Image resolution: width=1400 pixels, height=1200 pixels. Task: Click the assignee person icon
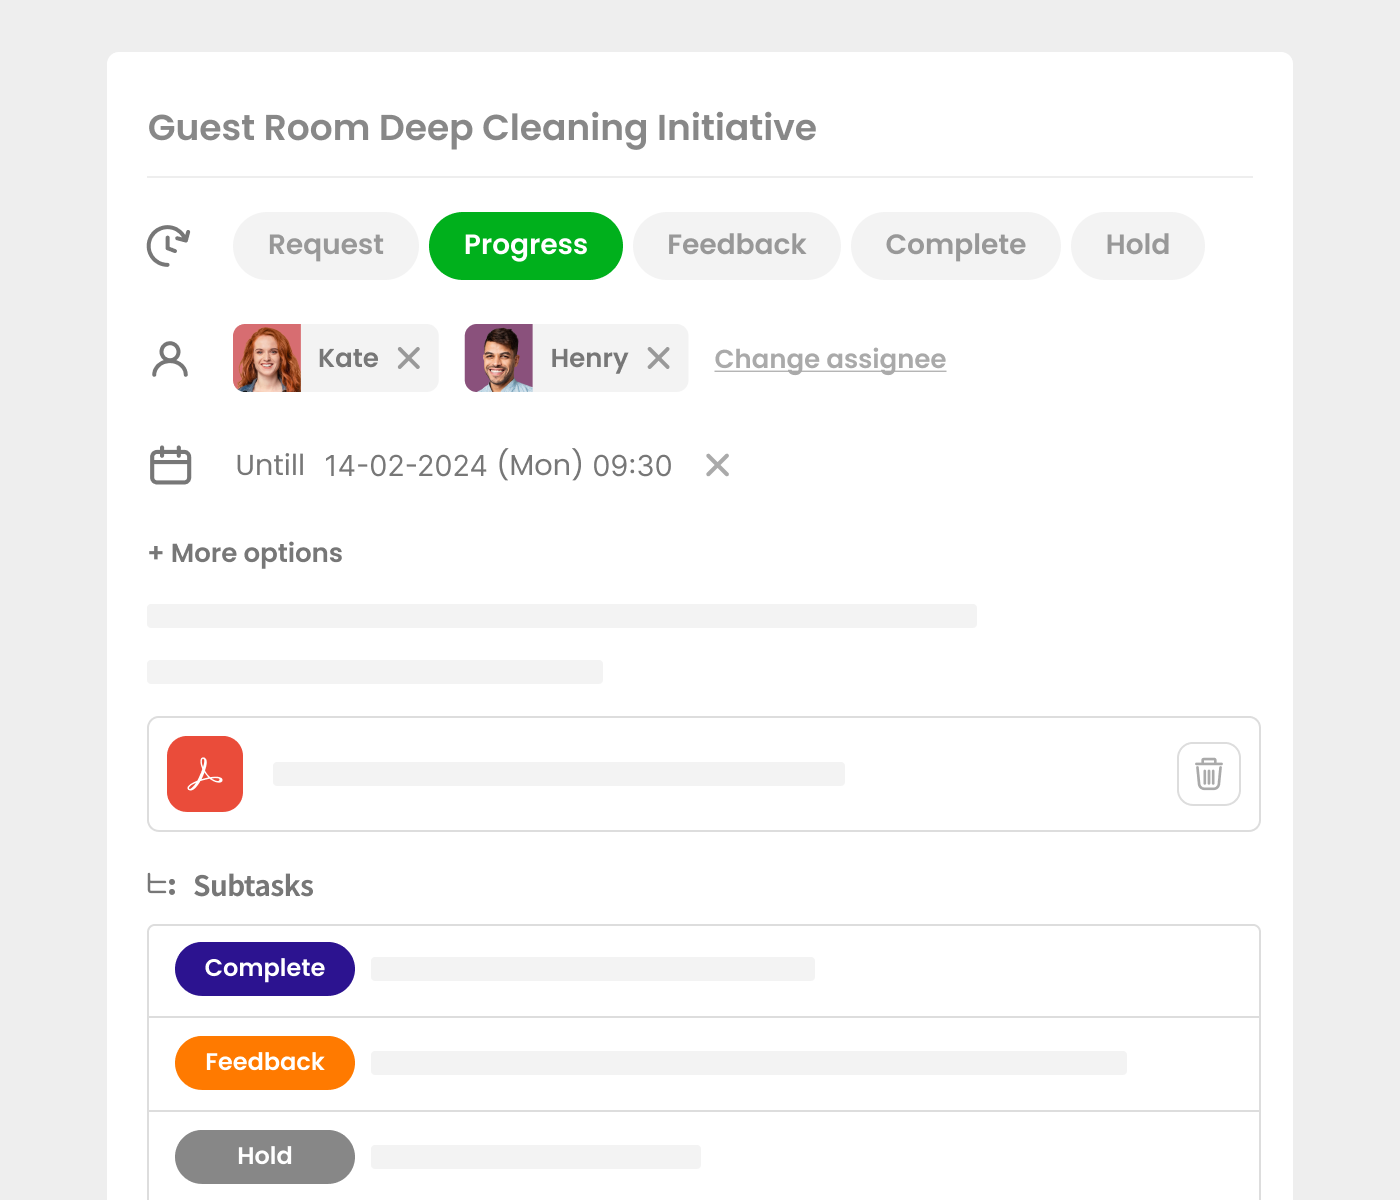point(170,359)
